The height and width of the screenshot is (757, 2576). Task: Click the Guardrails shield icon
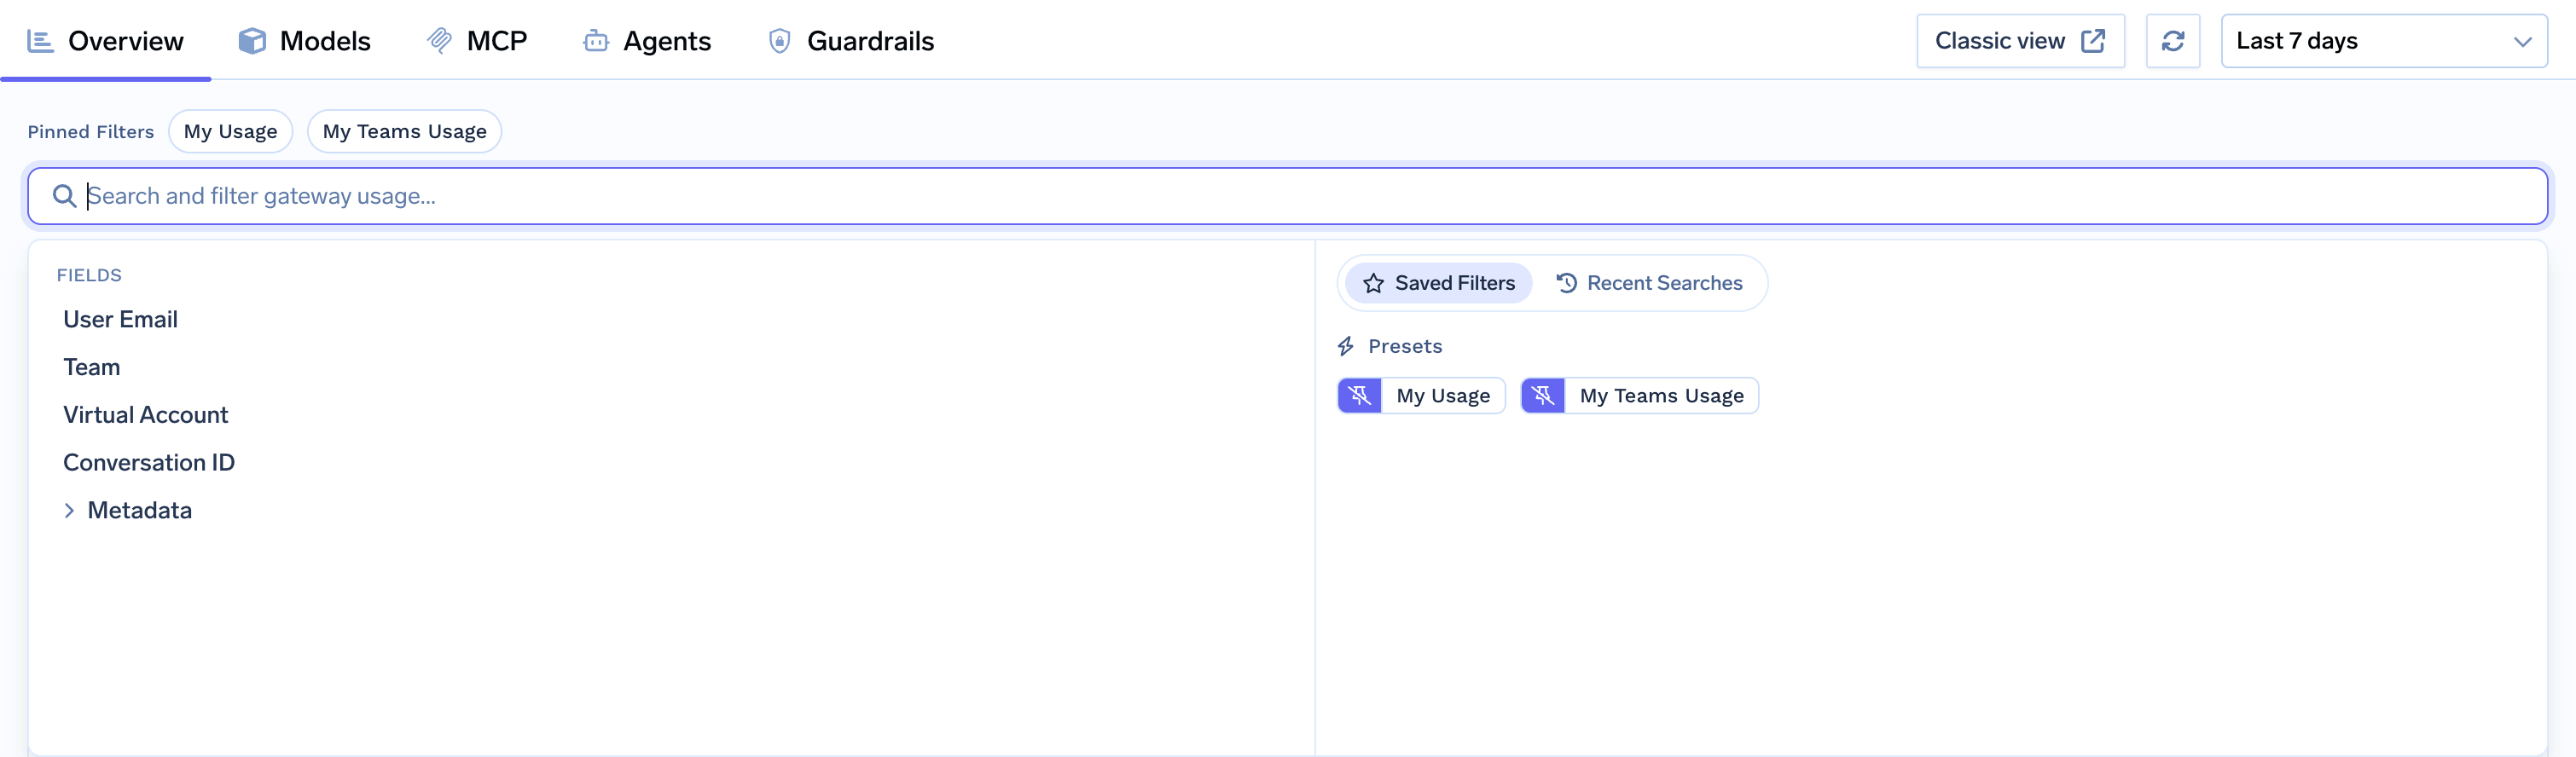[x=779, y=41]
